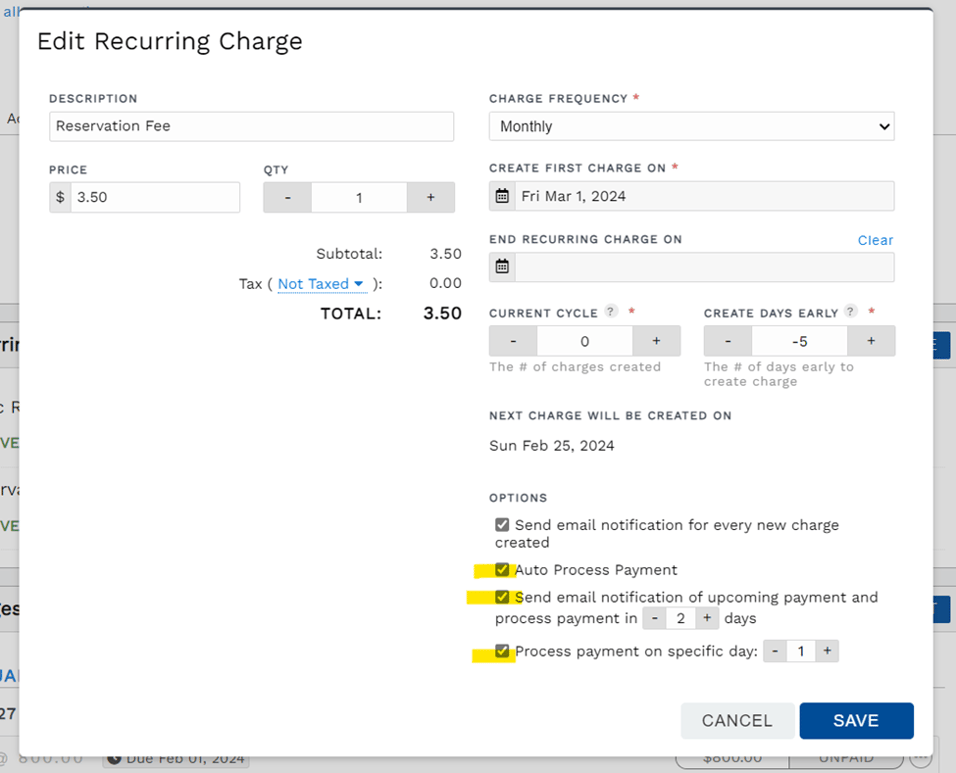The image size is (956, 773).
Task: Click the Create Days Early help icon
Action: [x=849, y=311]
